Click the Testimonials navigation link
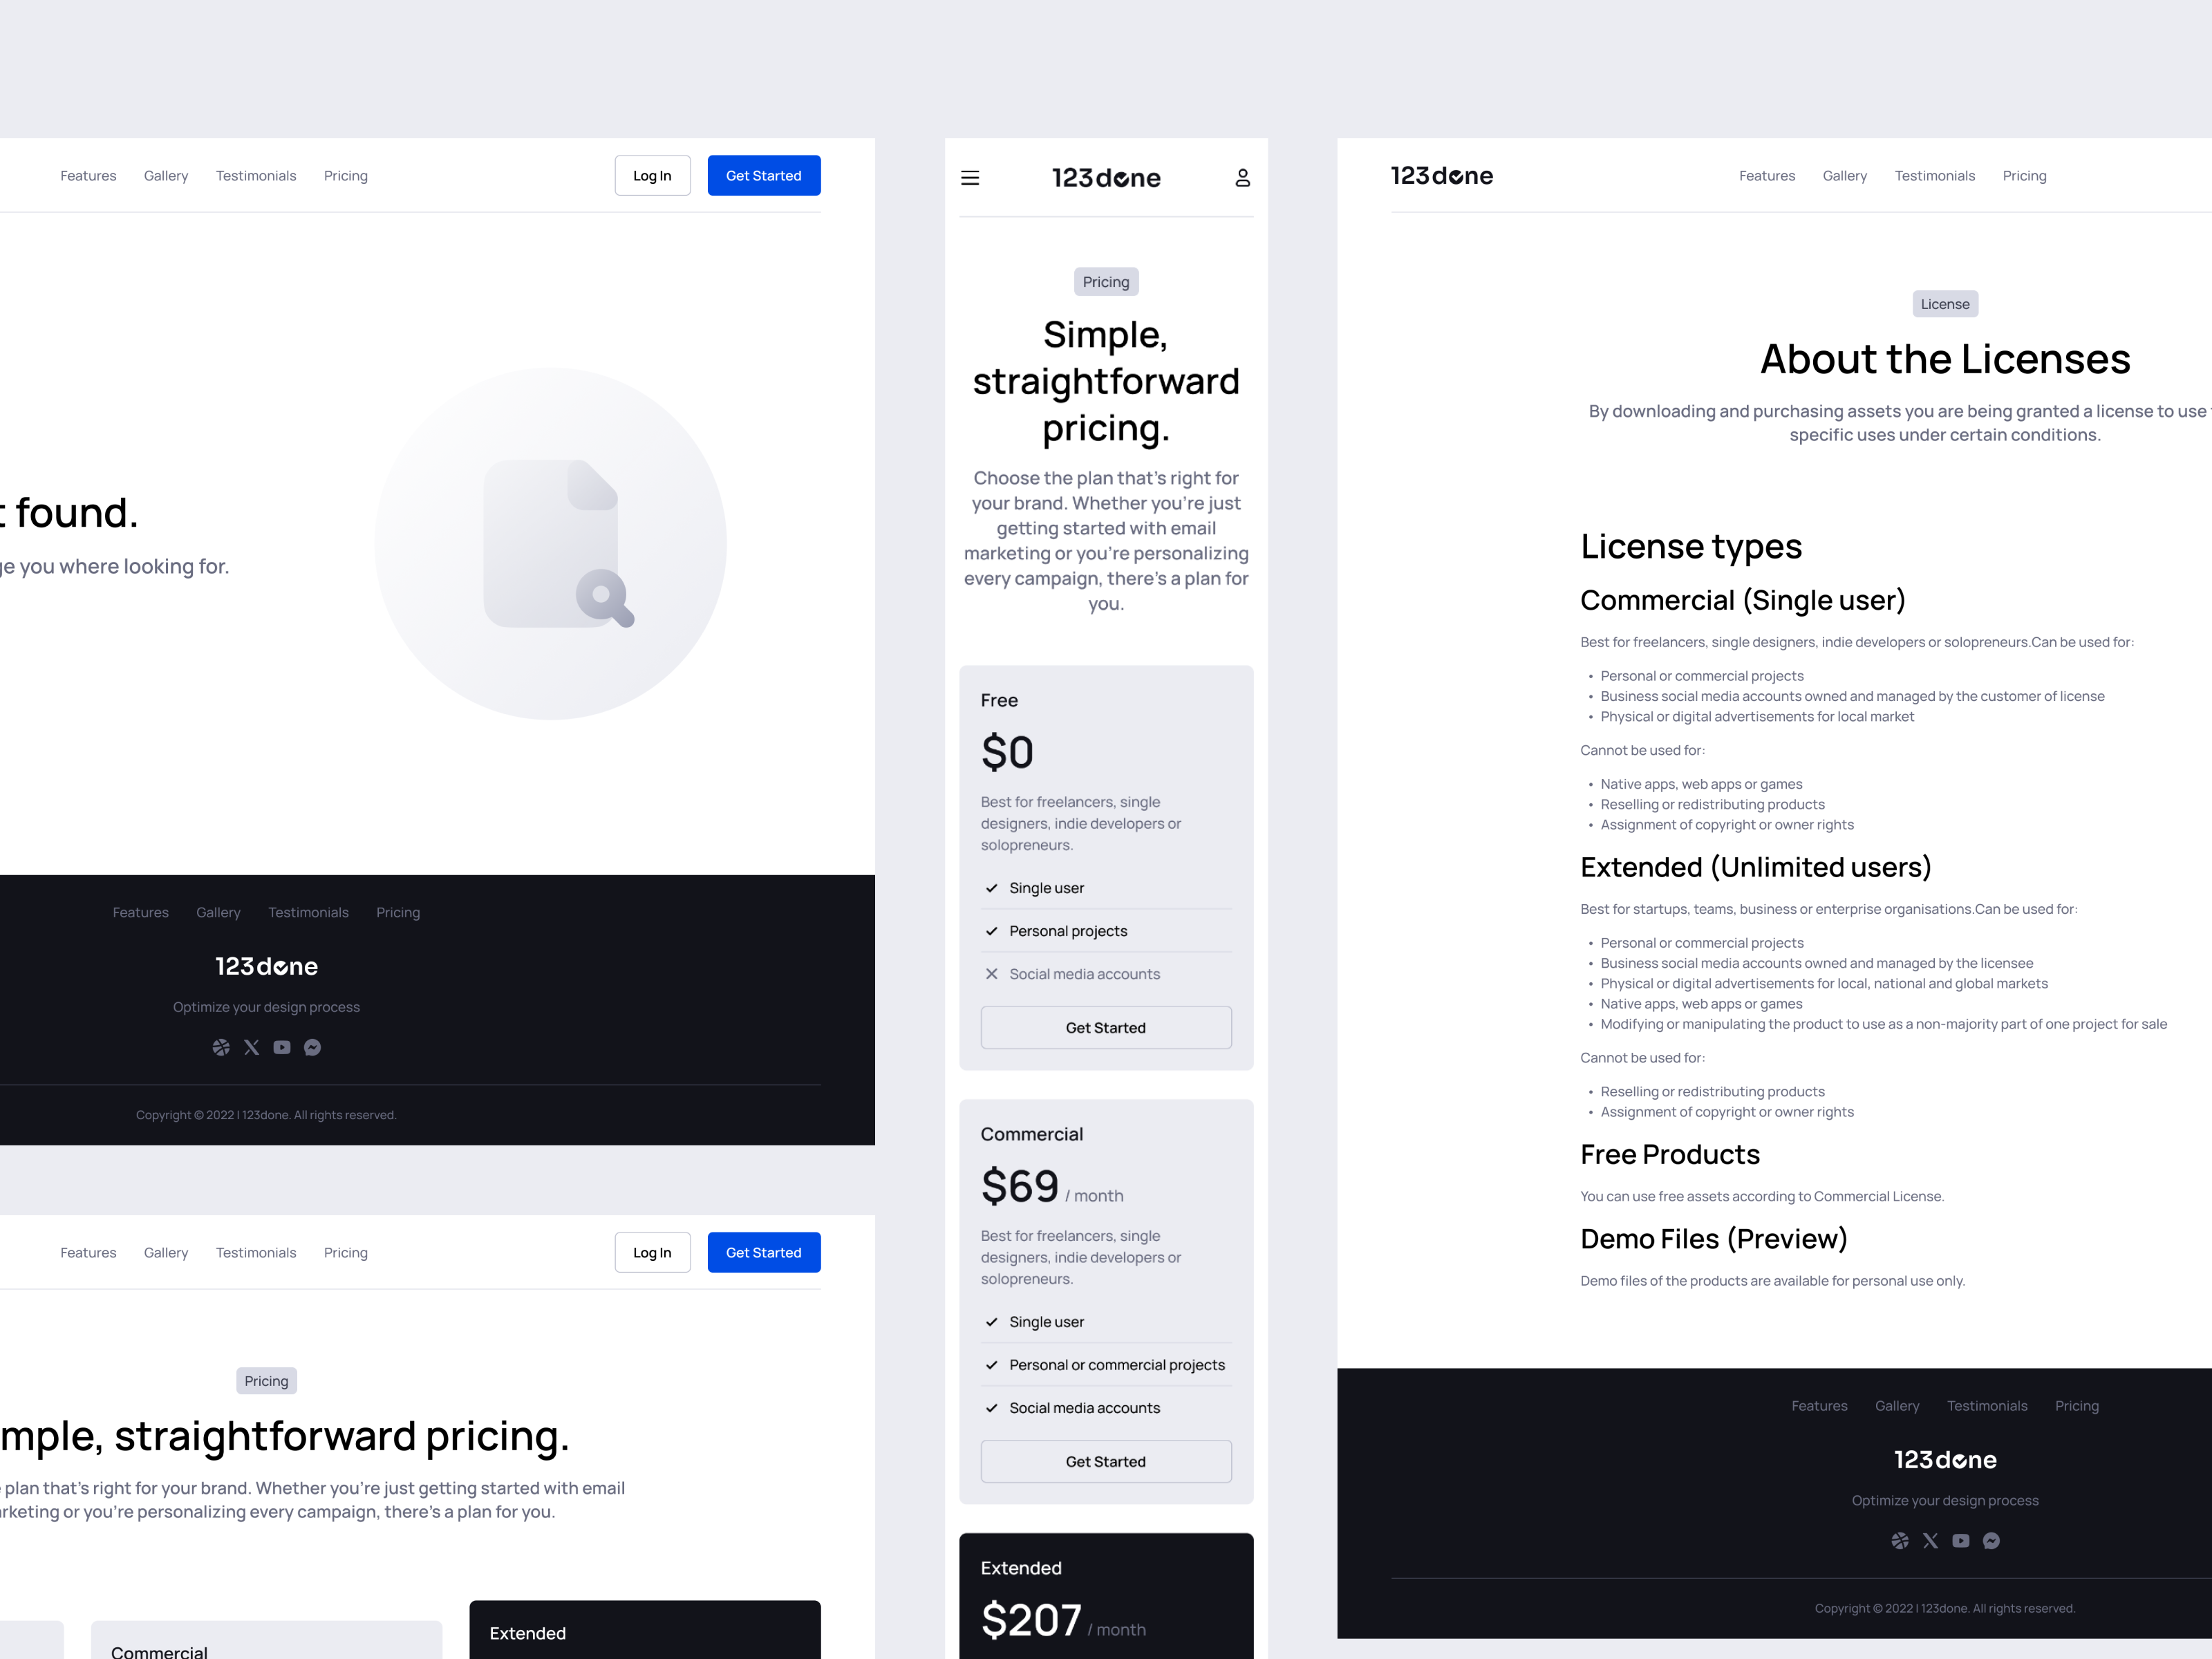Viewport: 2212px width, 1659px height. (x=256, y=174)
